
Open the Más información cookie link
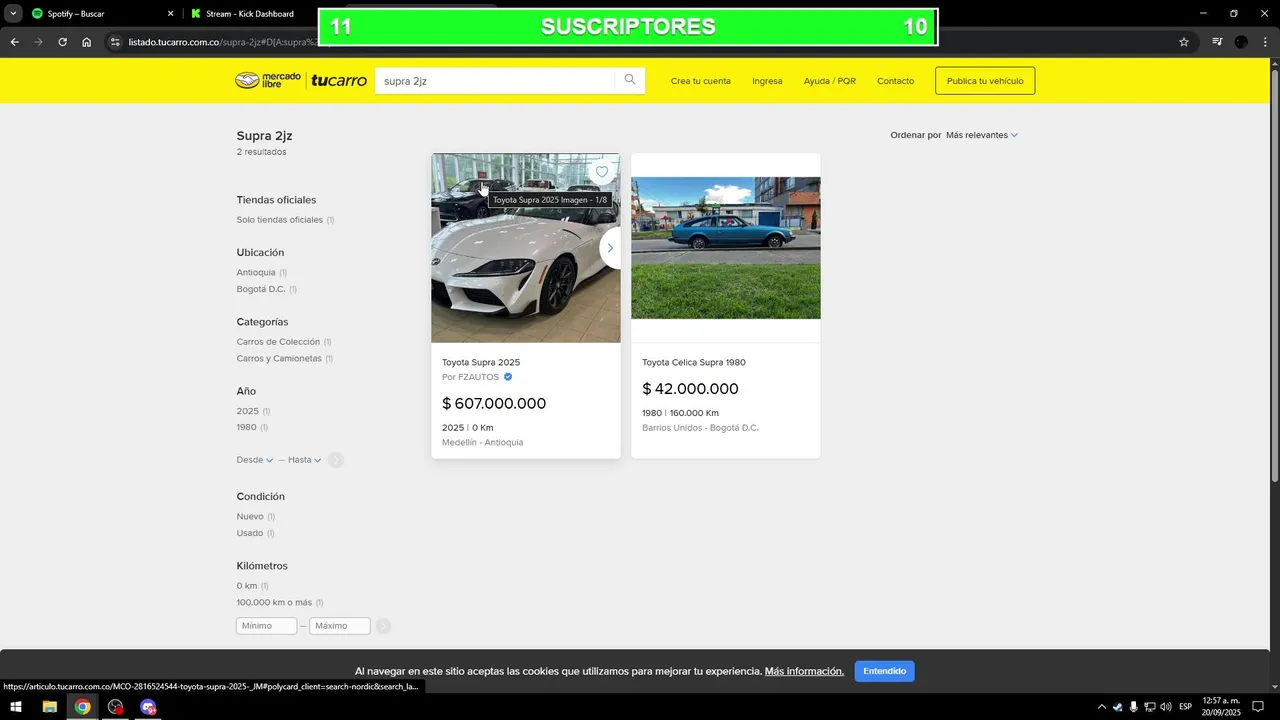point(804,671)
